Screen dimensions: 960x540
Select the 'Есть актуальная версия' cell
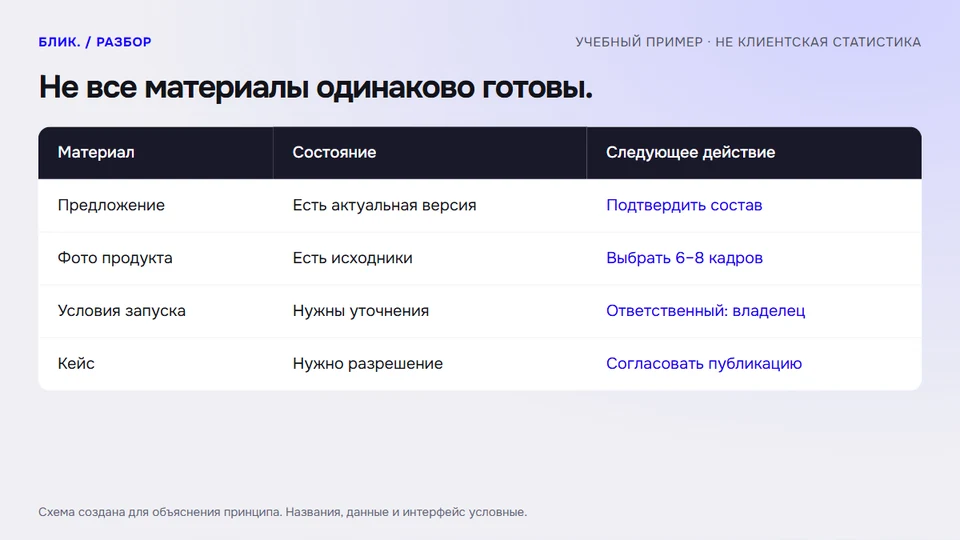coord(430,206)
